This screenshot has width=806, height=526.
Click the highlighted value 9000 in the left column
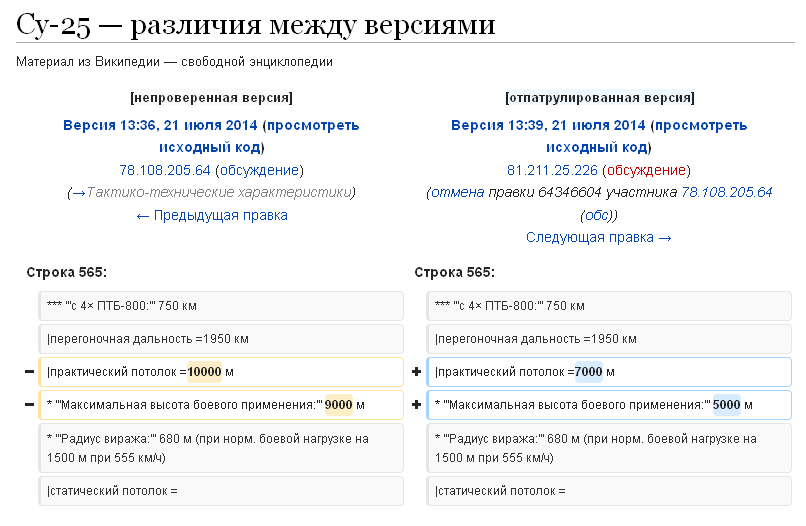tap(338, 405)
